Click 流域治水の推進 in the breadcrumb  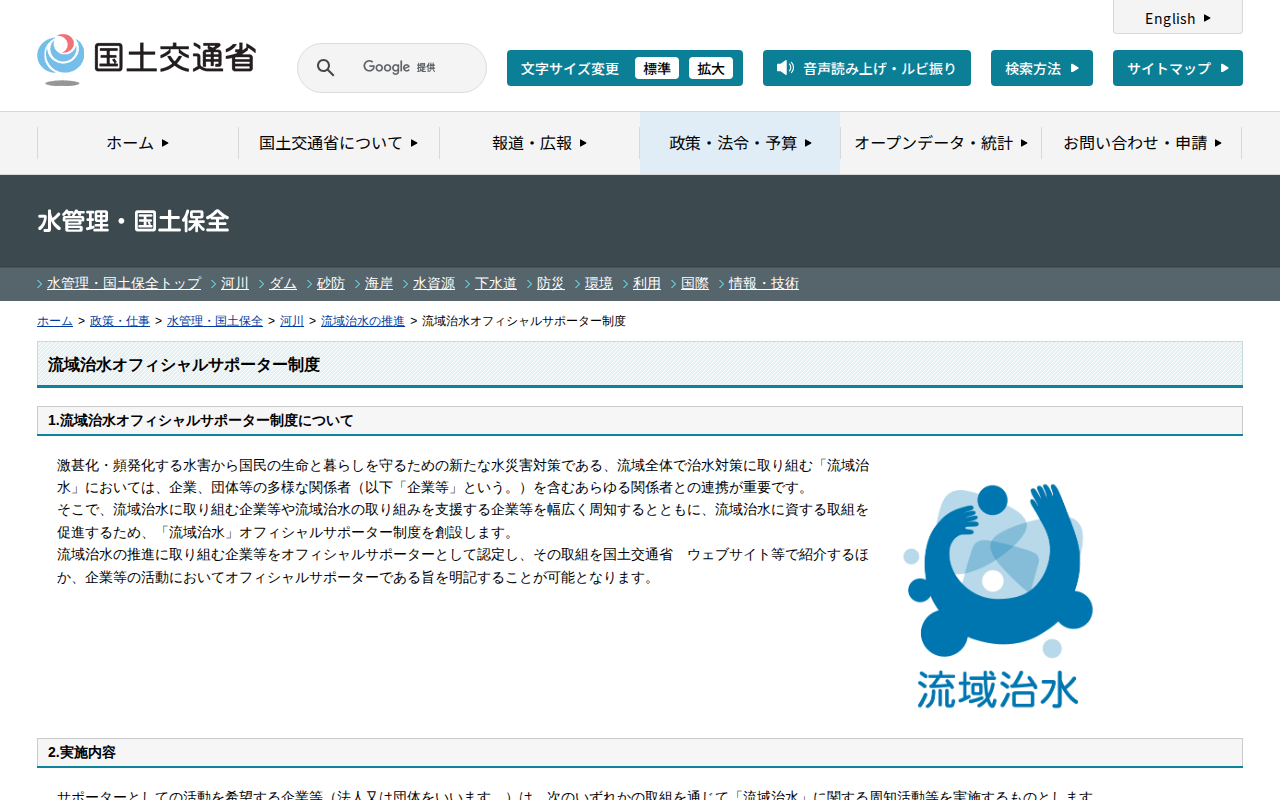click(363, 321)
